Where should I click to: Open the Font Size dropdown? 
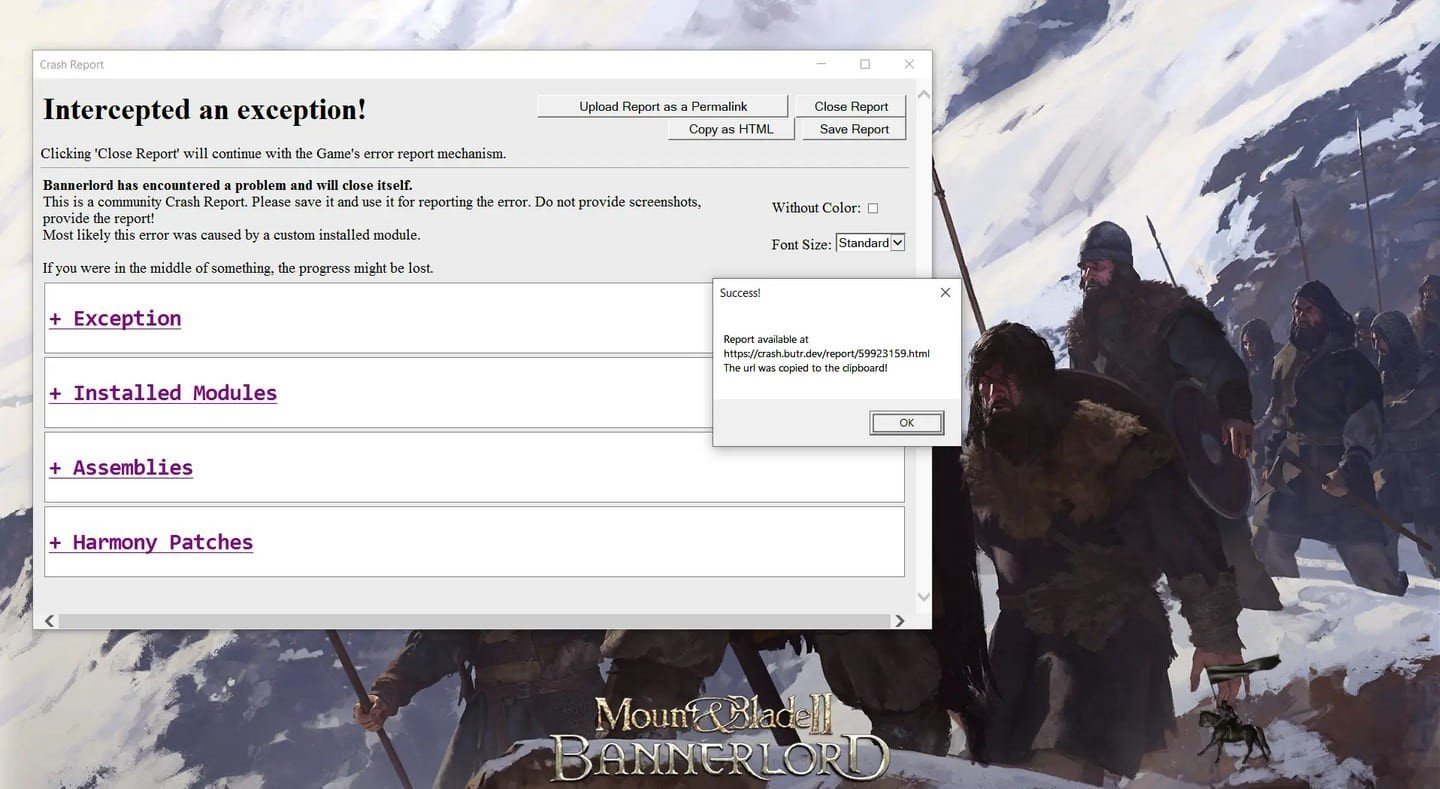pos(870,243)
